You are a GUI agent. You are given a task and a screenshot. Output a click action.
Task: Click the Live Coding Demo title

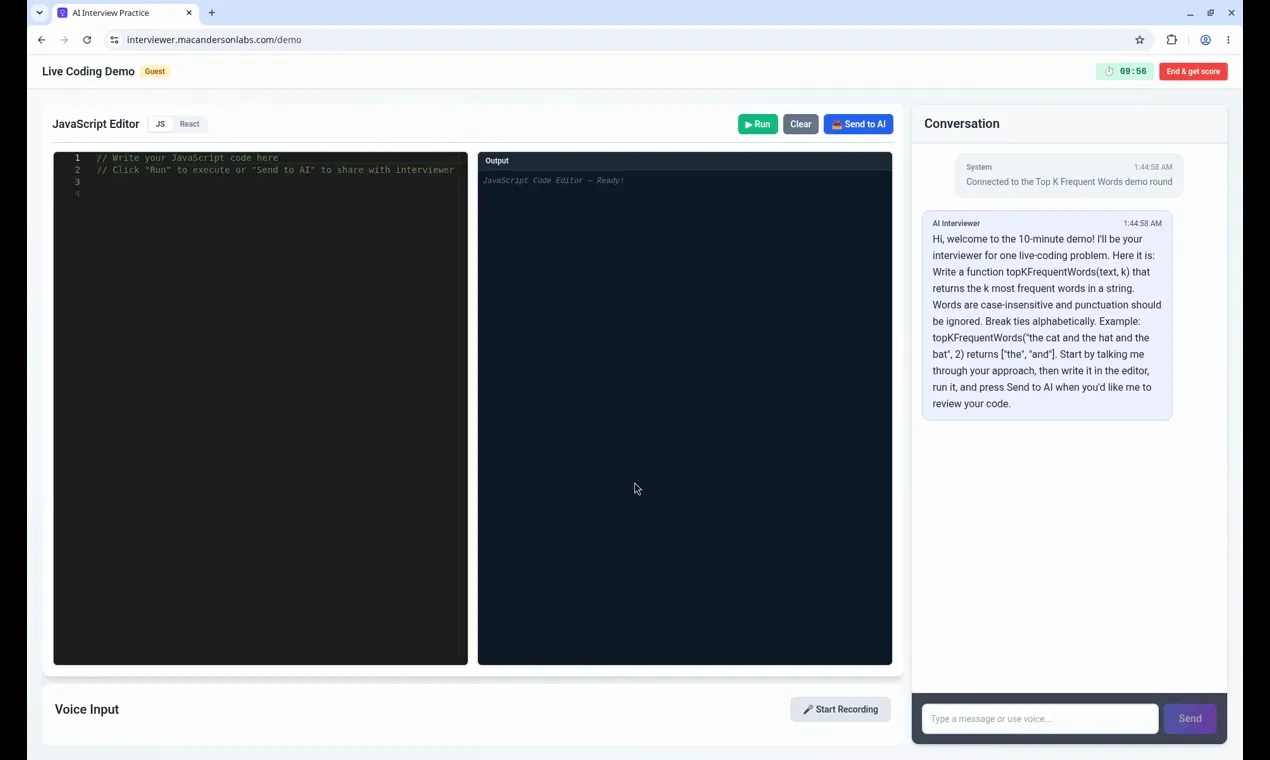click(88, 72)
